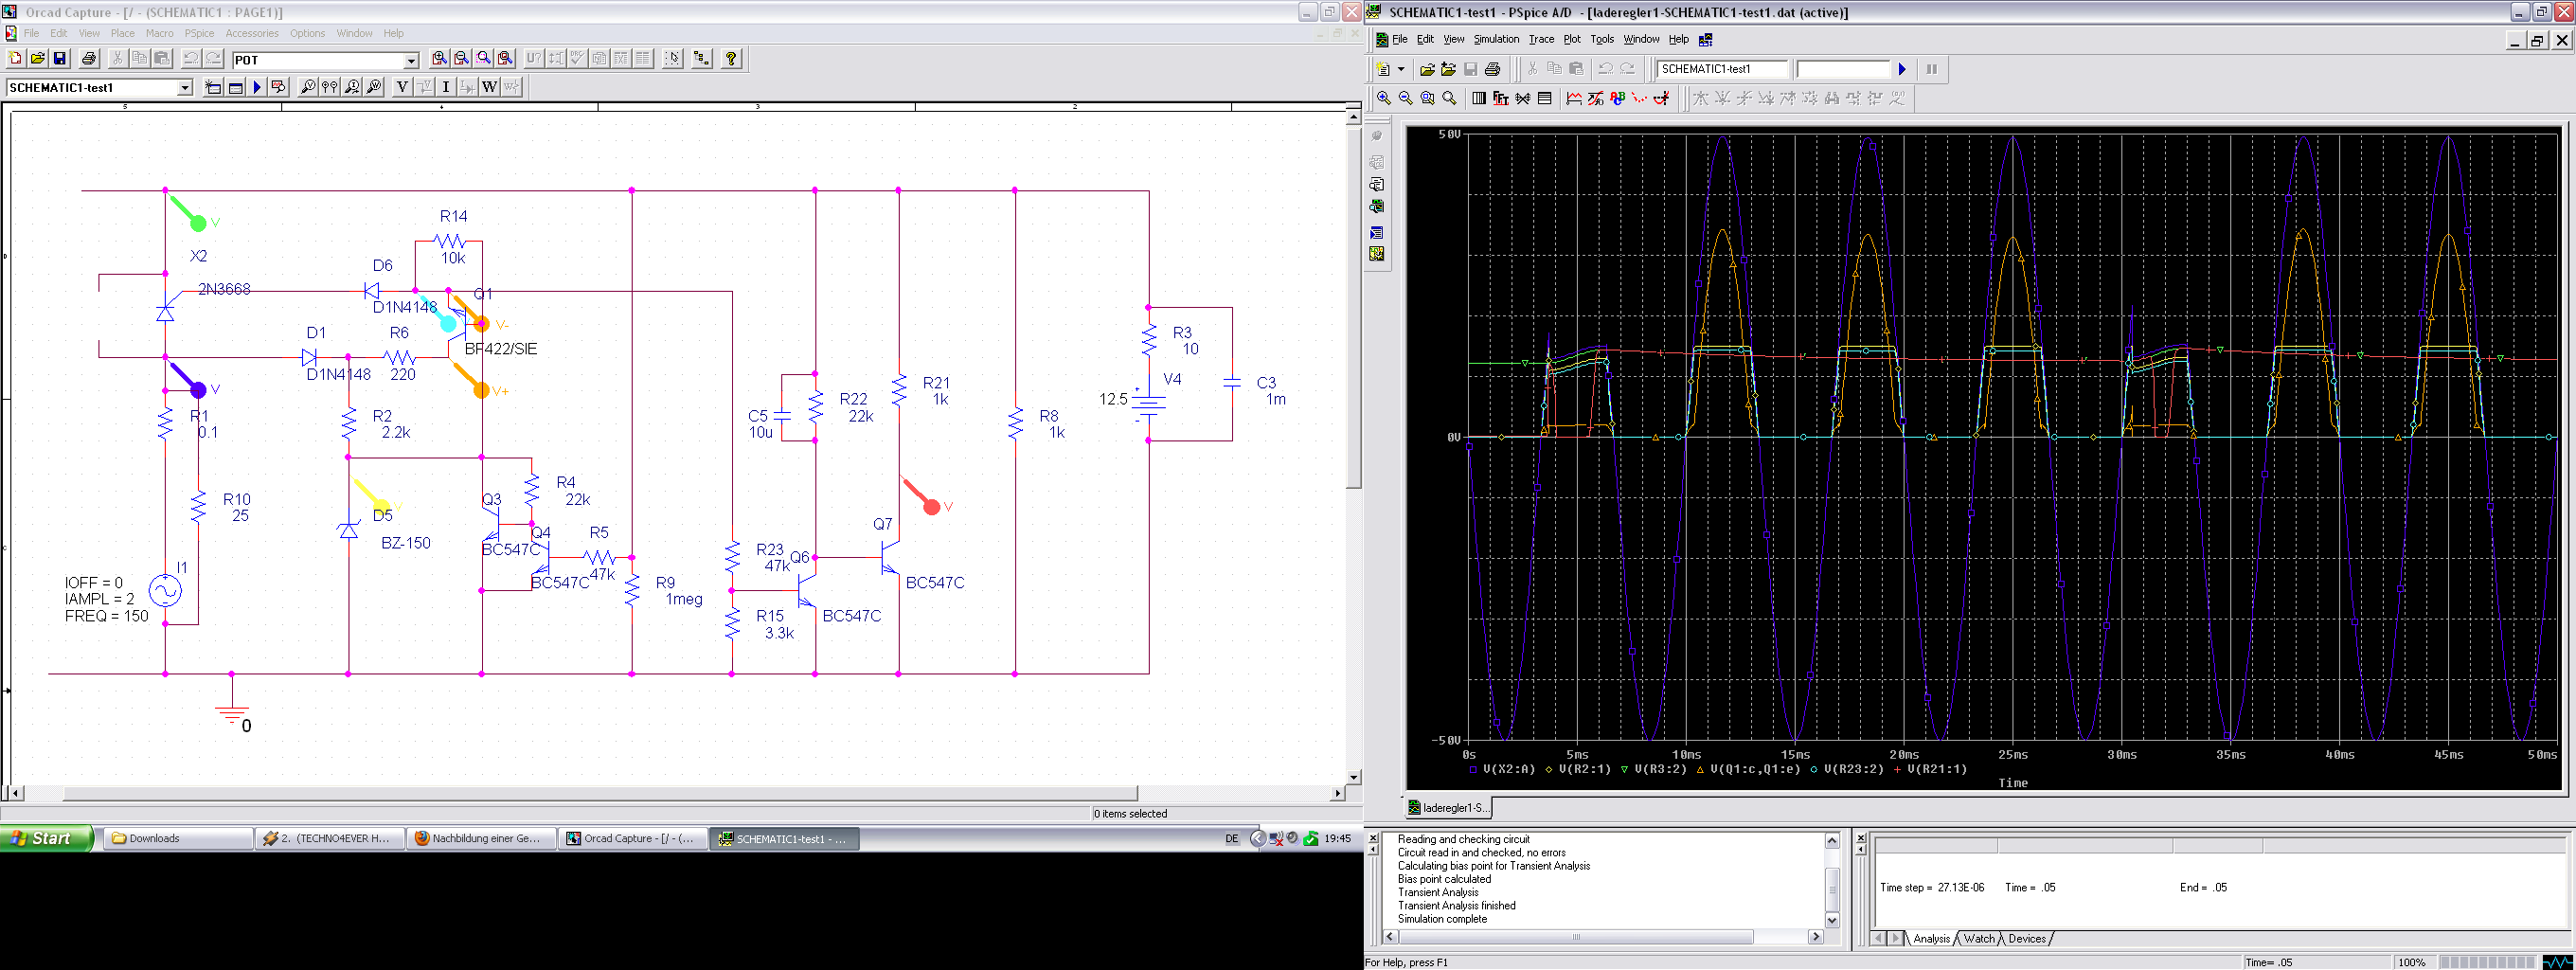Expand the POT part dropdown

[411, 60]
